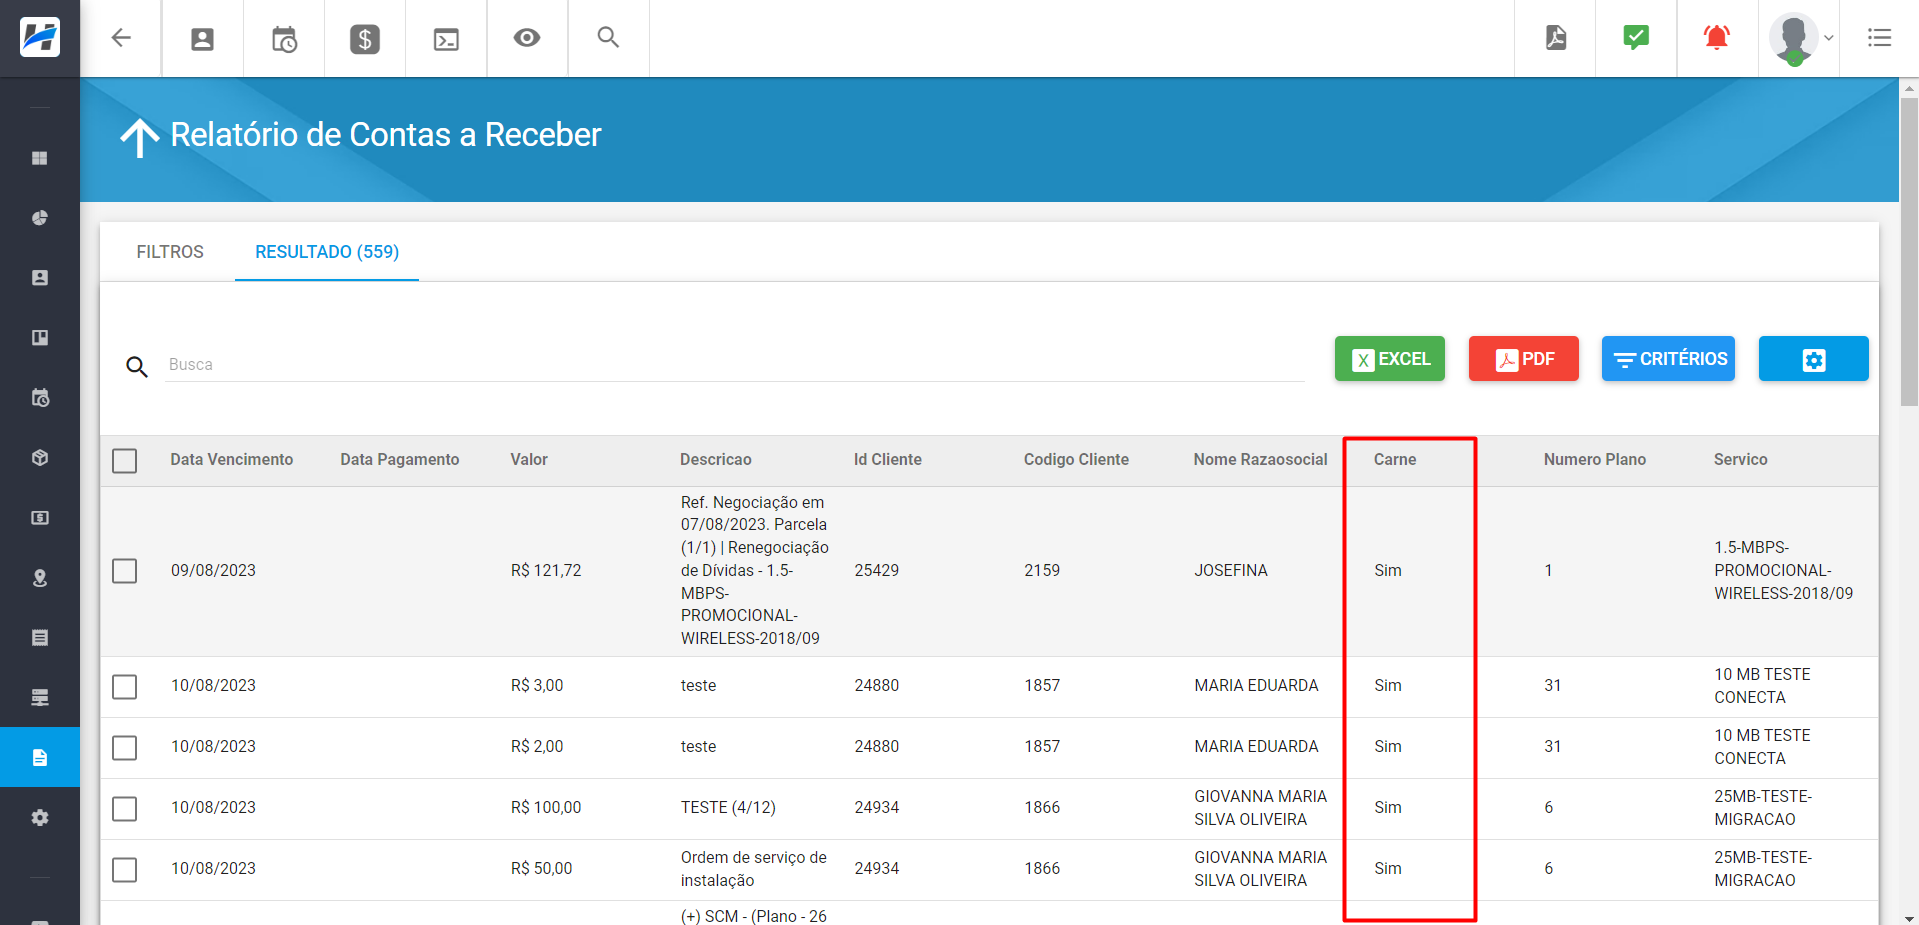Screen dimensions: 1919x925
Task: Open the list menu icon at far right
Action: click(1880, 38)
